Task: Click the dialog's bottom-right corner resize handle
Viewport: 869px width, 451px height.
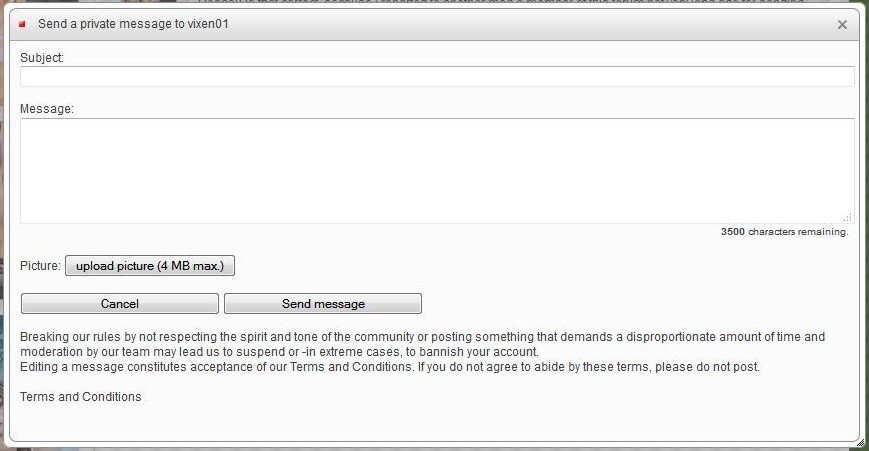Action: 856,438
